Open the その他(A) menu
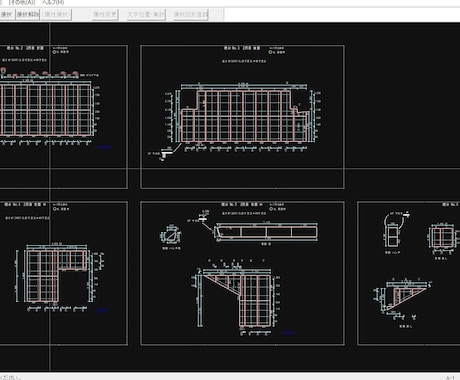The image size is (460, 380). [22, 2]
